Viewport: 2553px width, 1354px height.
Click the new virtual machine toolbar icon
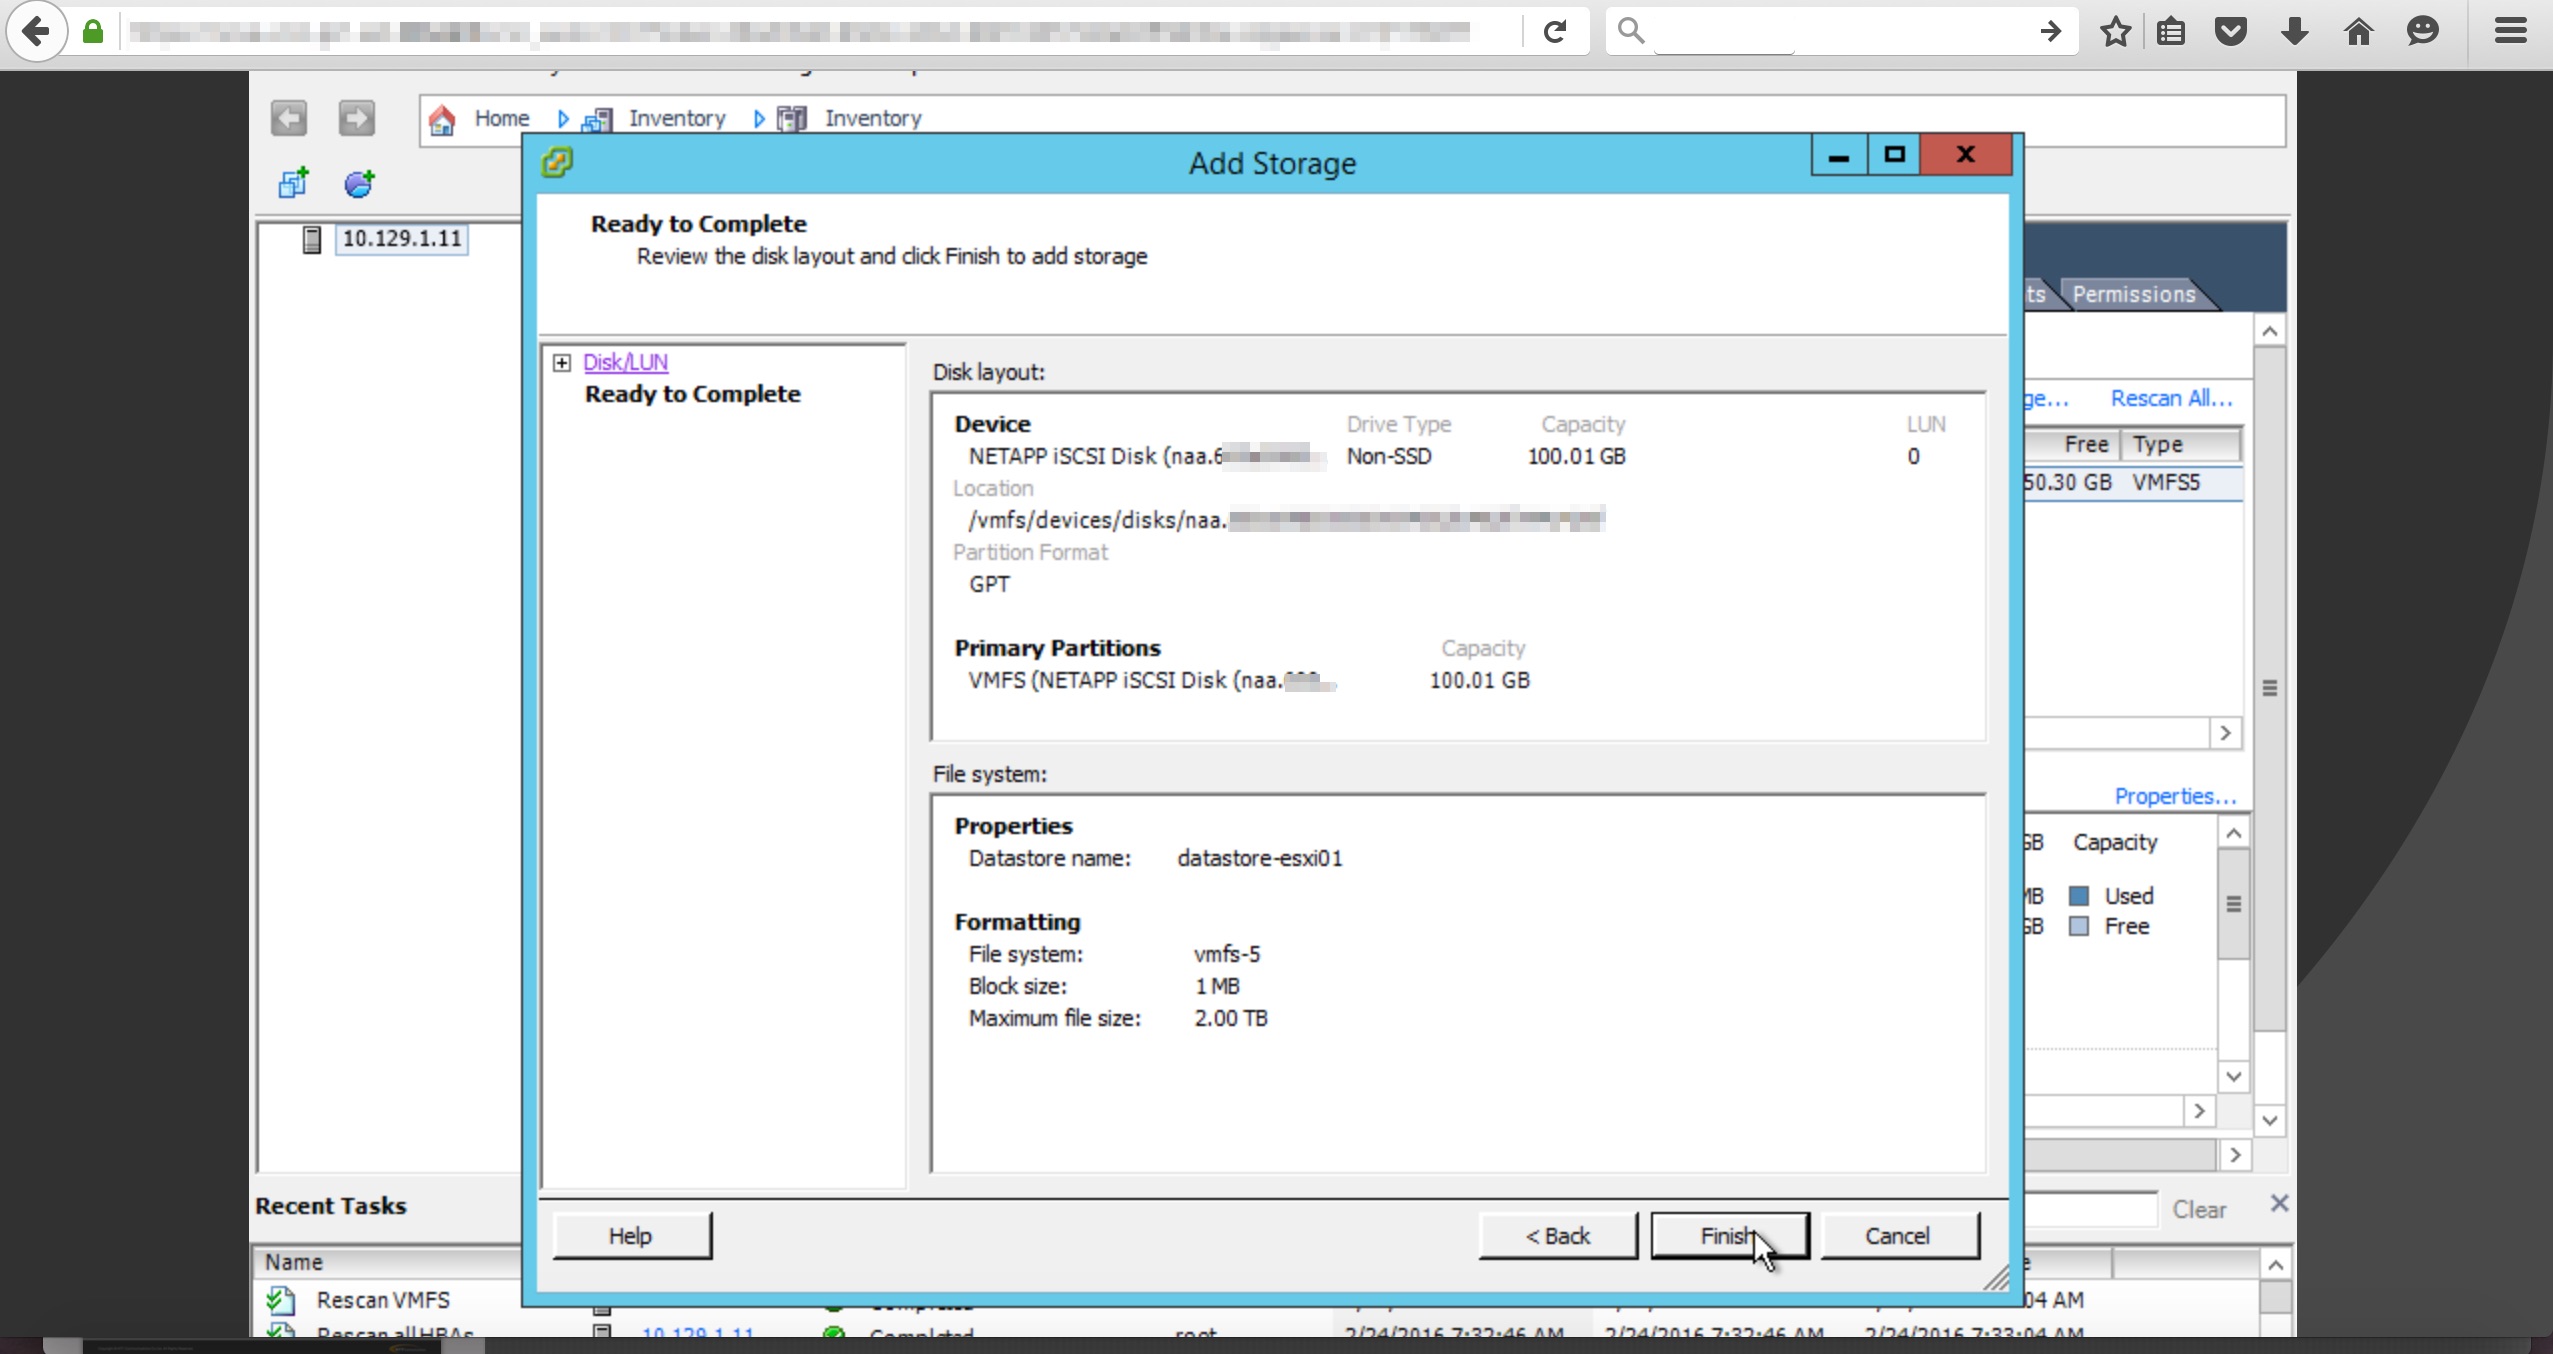coord(294,183)
